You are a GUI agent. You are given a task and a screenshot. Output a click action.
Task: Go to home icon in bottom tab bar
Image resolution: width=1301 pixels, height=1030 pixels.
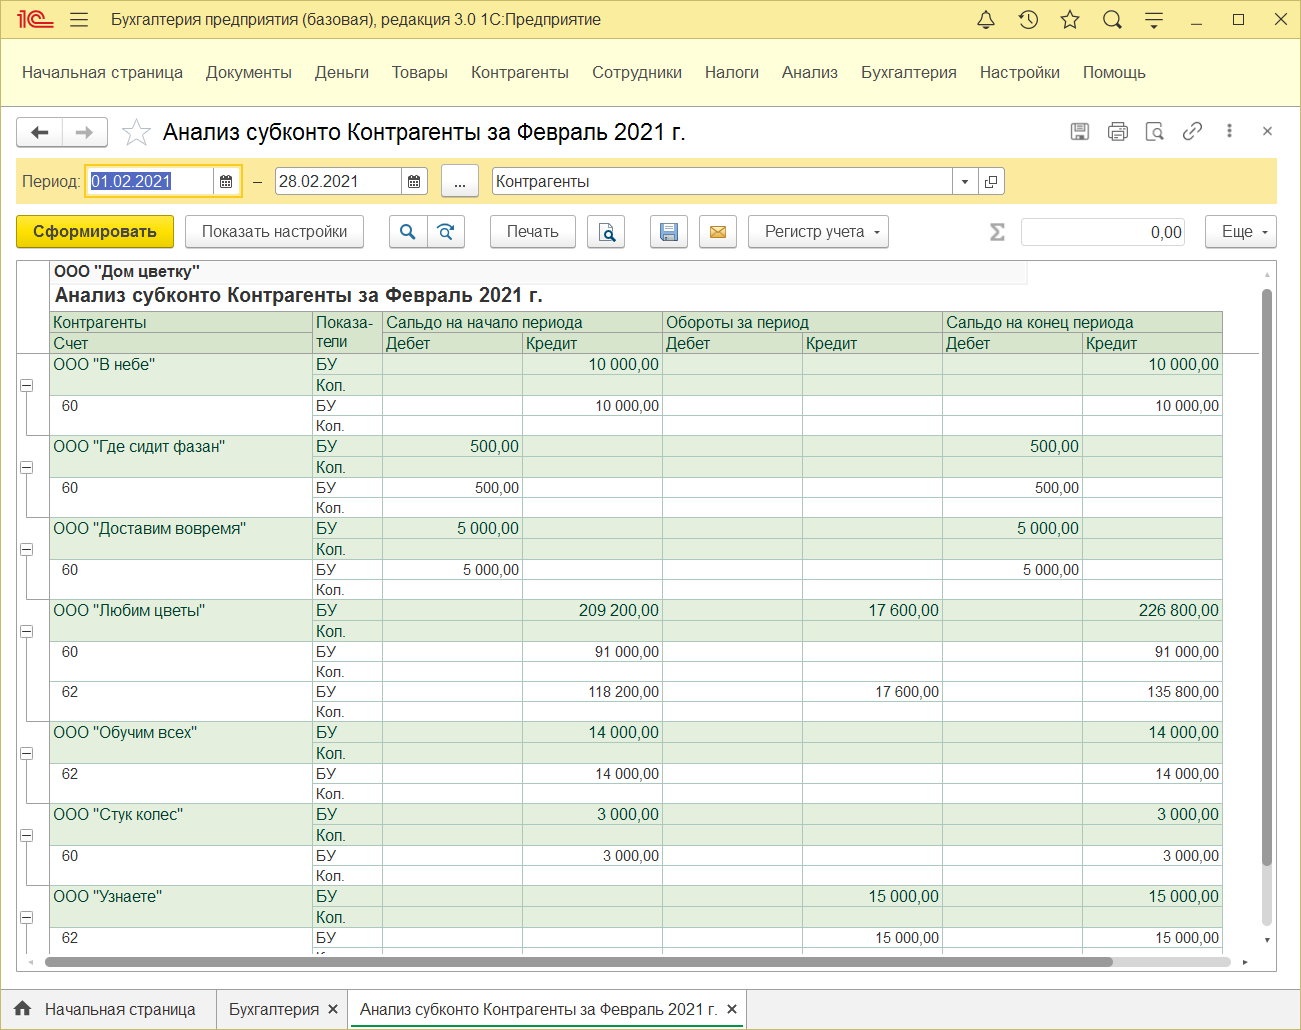point(23,1009)
